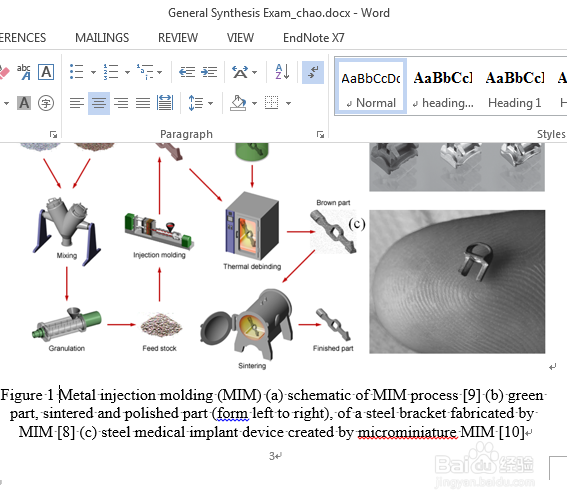Open the Line Spacing dropdown arrow
567x502 pixels.
[210, 103]
